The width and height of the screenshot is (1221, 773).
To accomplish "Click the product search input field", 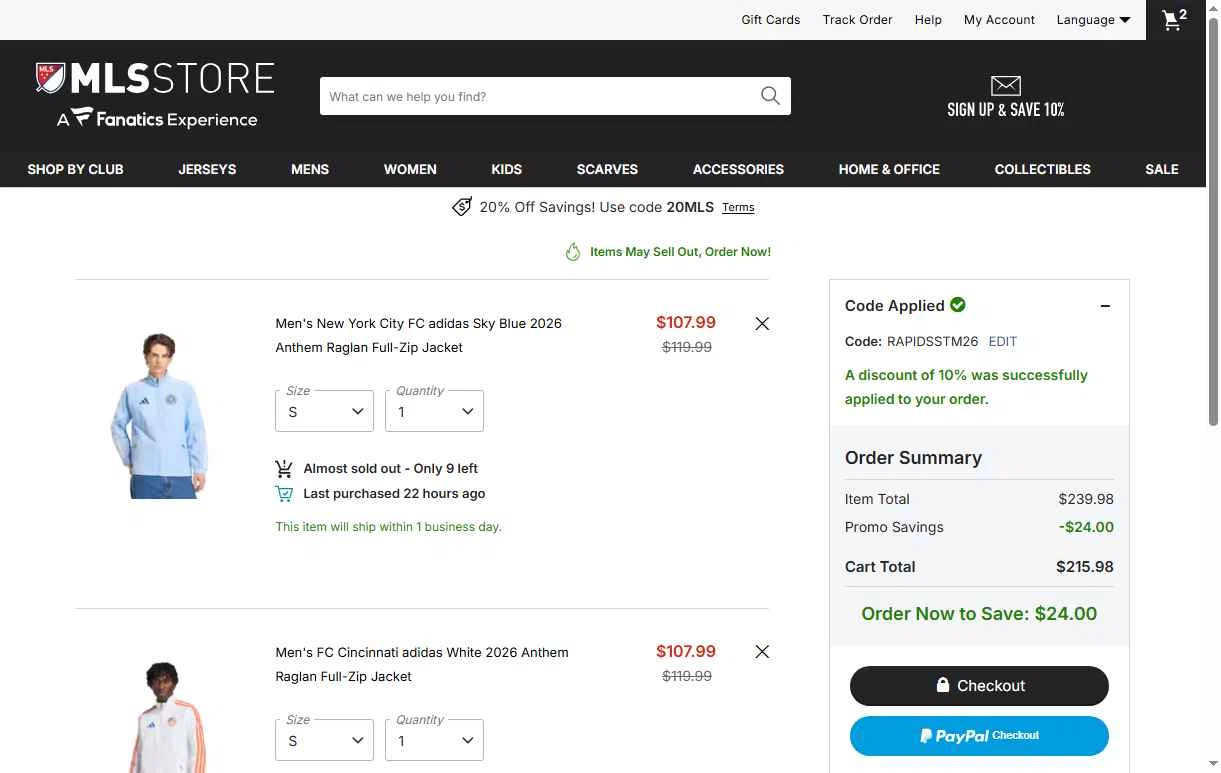I will (540, 96).
